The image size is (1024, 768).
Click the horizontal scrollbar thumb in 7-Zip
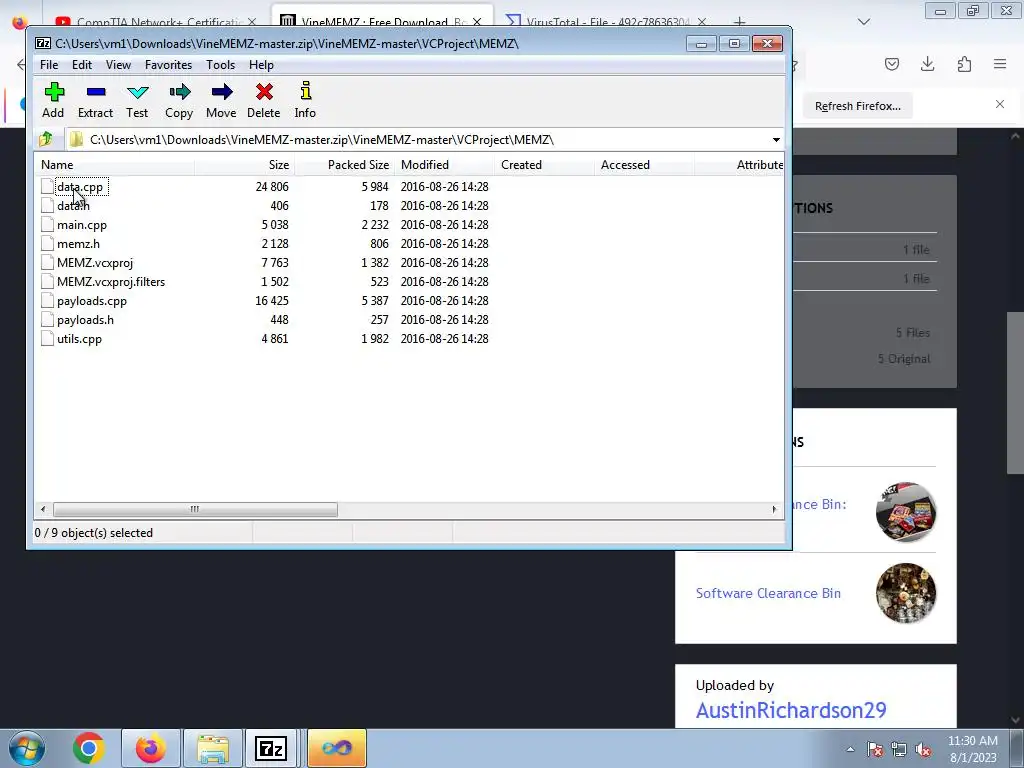tap(195, 509)
